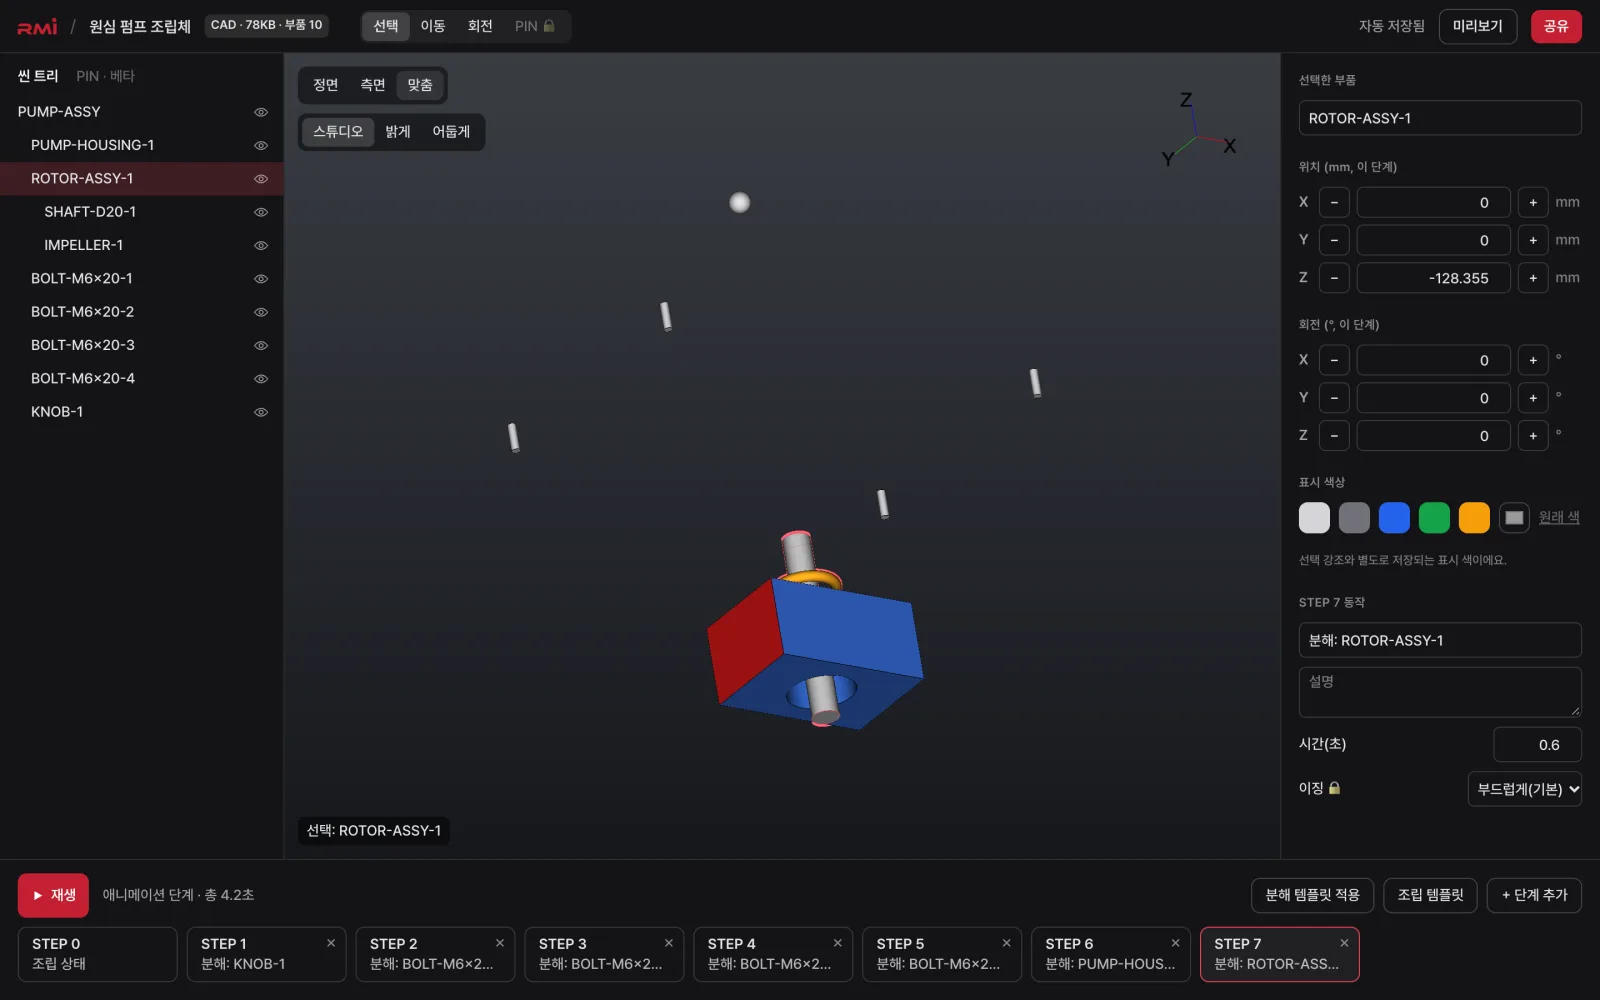Click the RMI logo icon
1600x1000 pixels.
click(x=37, y=27)
